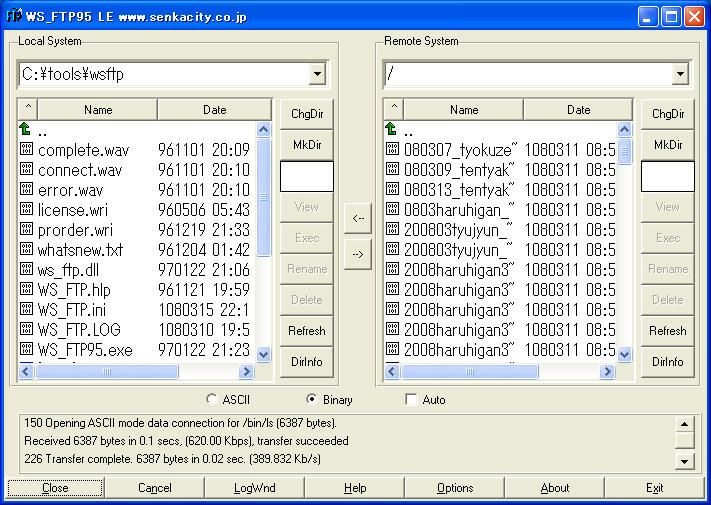This screenshot has height=505, width=711.
Task: Click the Cancel button
Action: click(155, 488)
